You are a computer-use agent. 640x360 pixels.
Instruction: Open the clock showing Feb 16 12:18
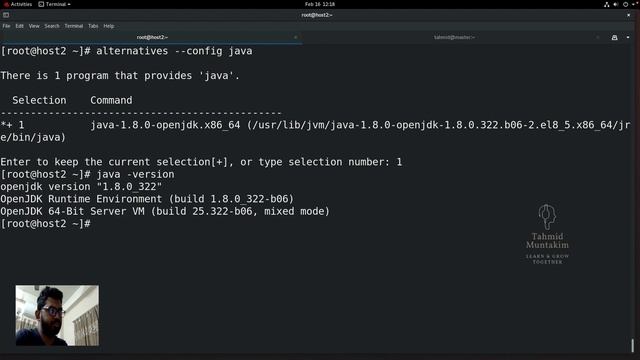pos(320,4)
